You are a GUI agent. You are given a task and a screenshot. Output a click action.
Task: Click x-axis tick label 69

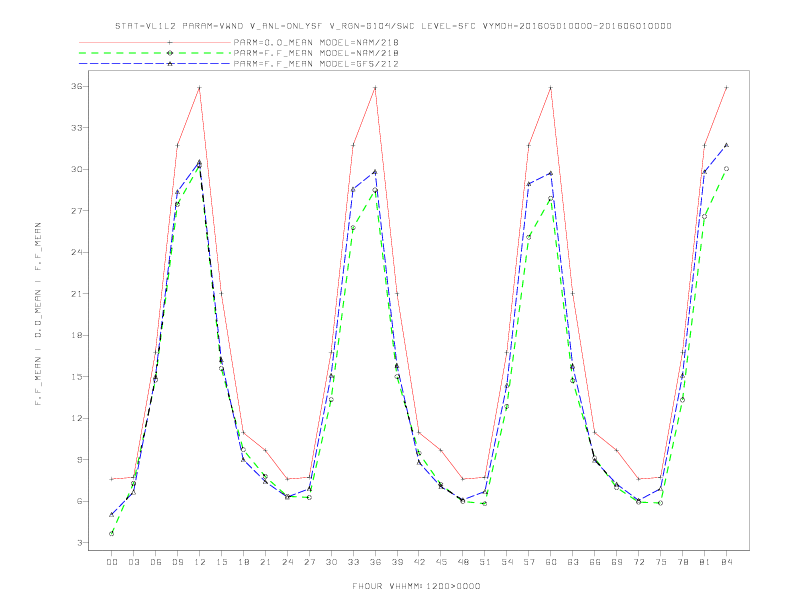tap(617, 562)
